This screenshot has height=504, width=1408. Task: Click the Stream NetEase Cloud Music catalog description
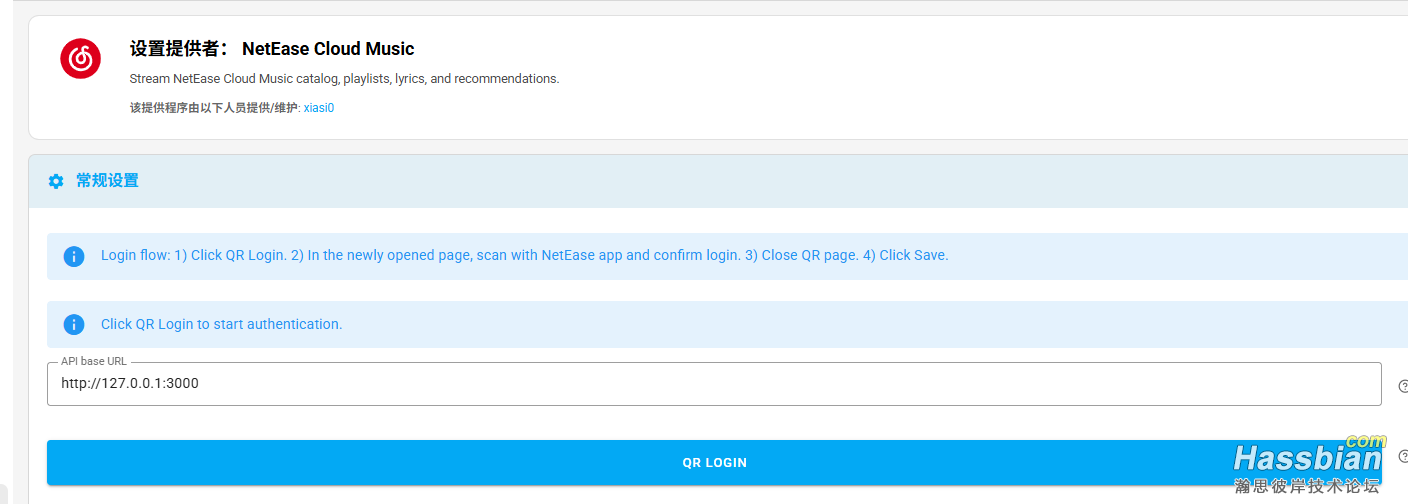(344, 78)
